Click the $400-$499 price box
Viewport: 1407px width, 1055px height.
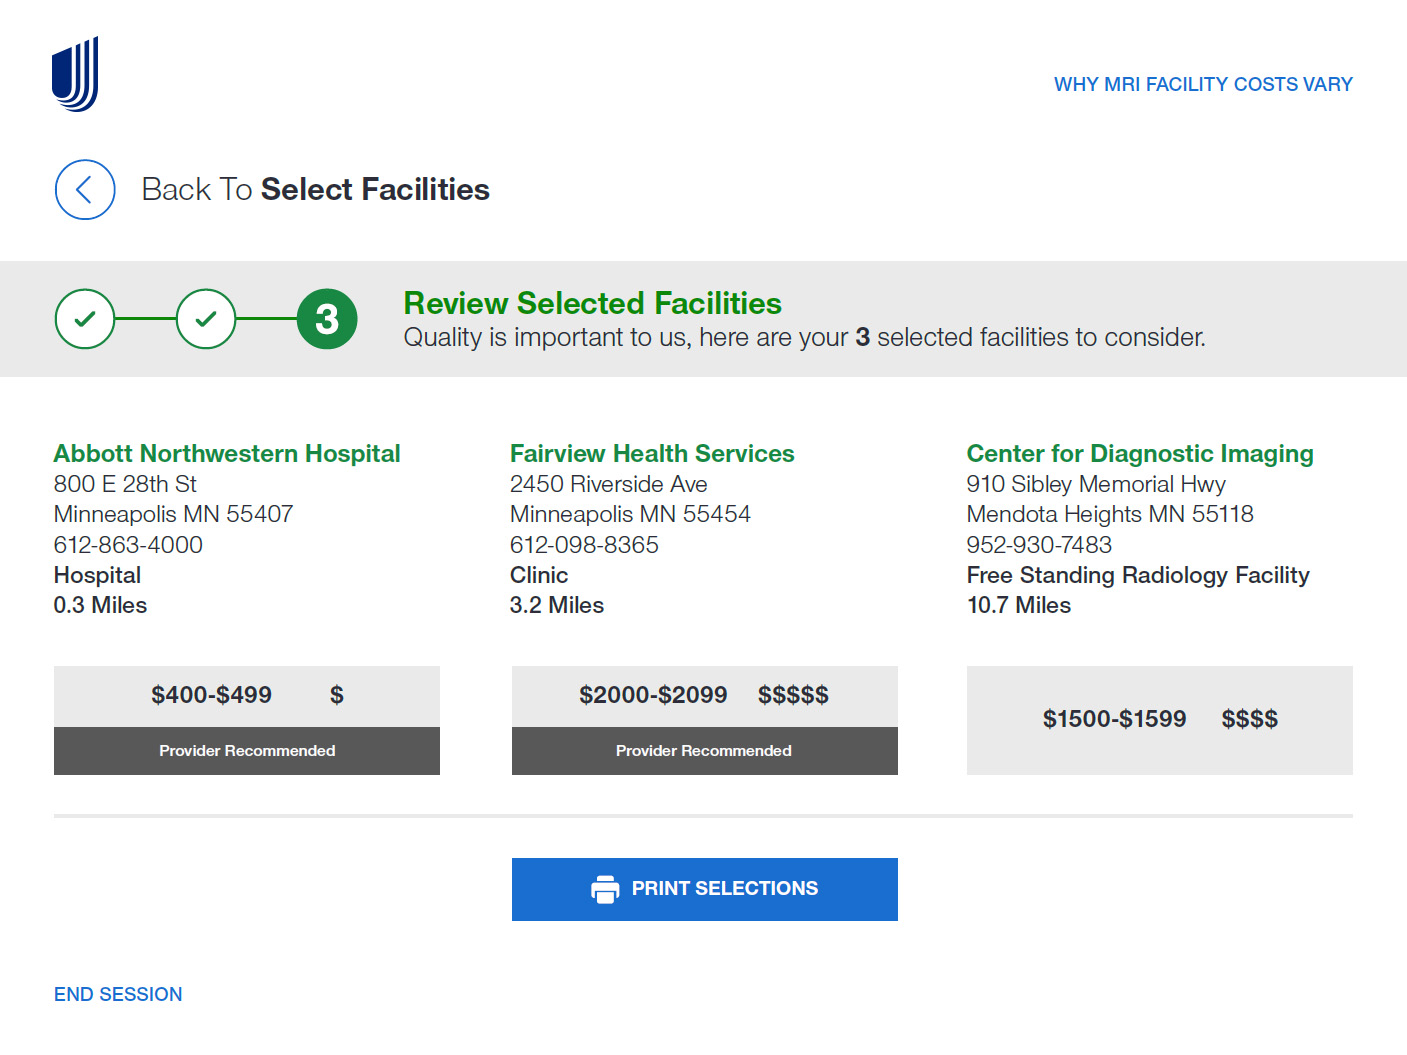[x=247, y=696]
